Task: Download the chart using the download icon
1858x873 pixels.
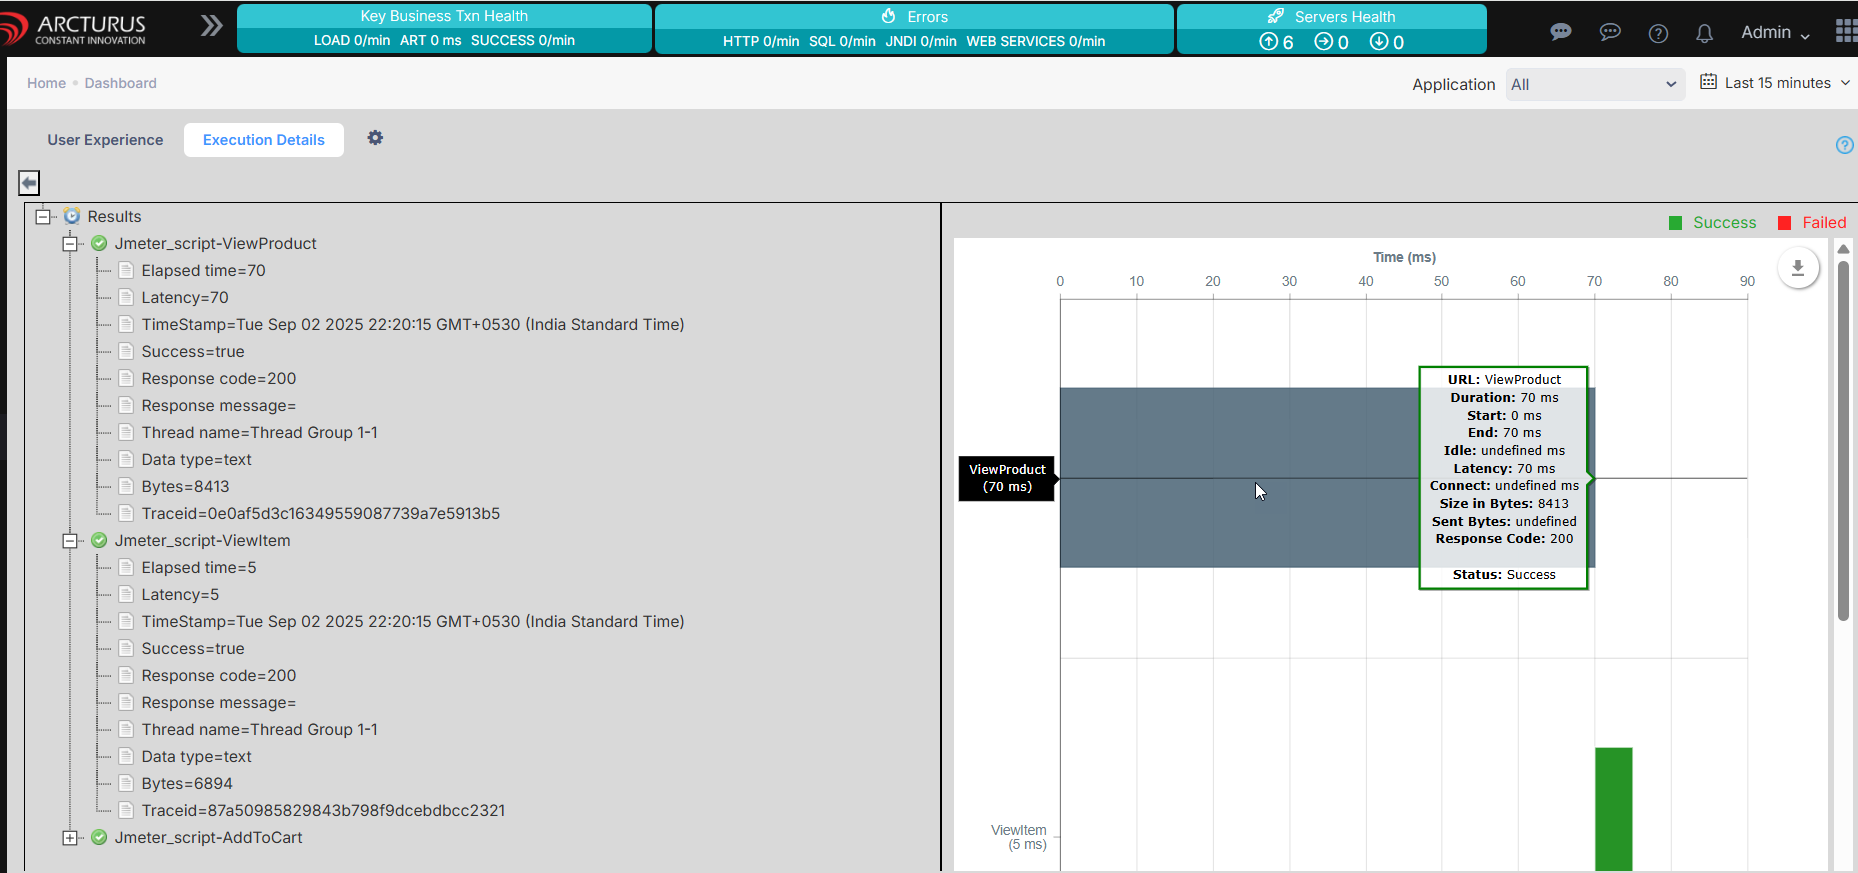Action: [x=1797, y=268]
